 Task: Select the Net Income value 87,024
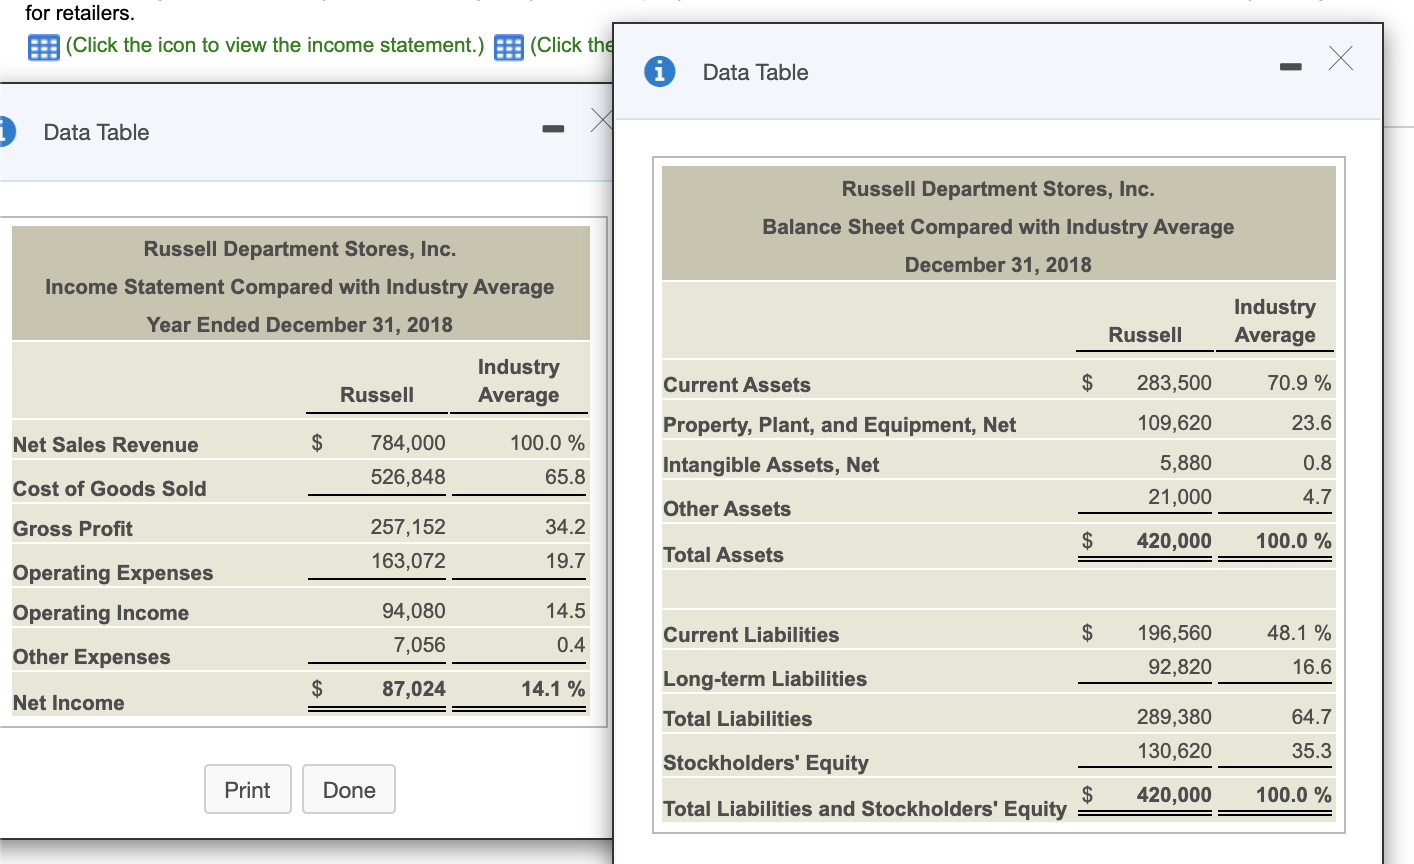click(413, 689)
